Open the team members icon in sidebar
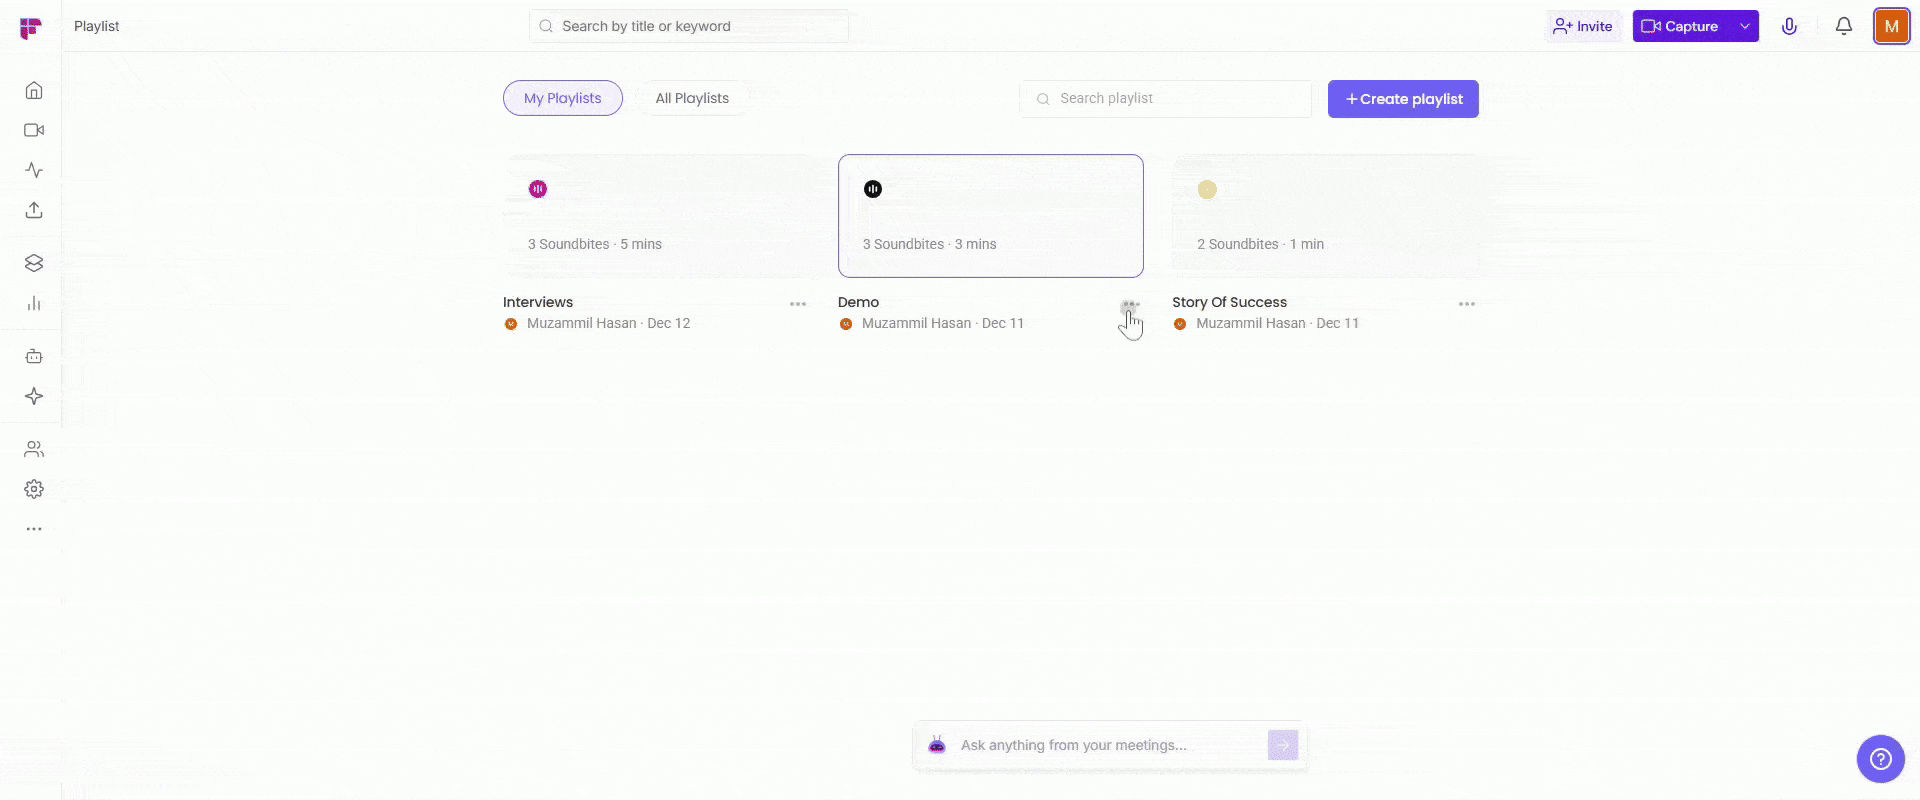The width and height of the screenshot is (1920, 800). [34, 449]
